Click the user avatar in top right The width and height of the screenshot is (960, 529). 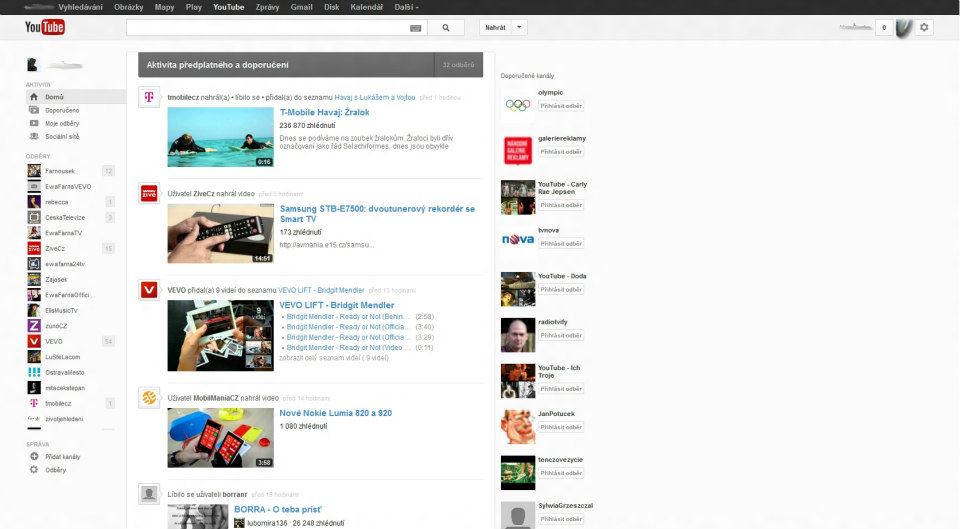point(904,27)
